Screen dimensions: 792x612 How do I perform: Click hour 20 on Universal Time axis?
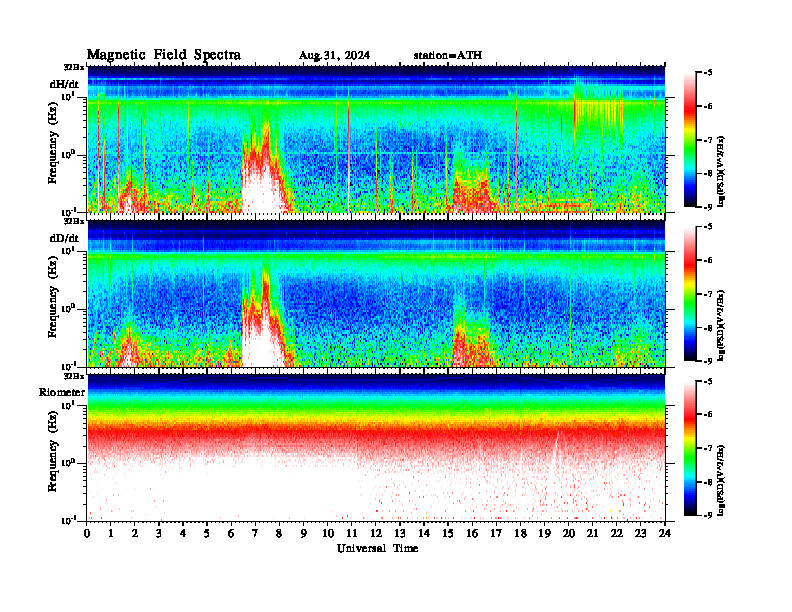coord(568,533)
